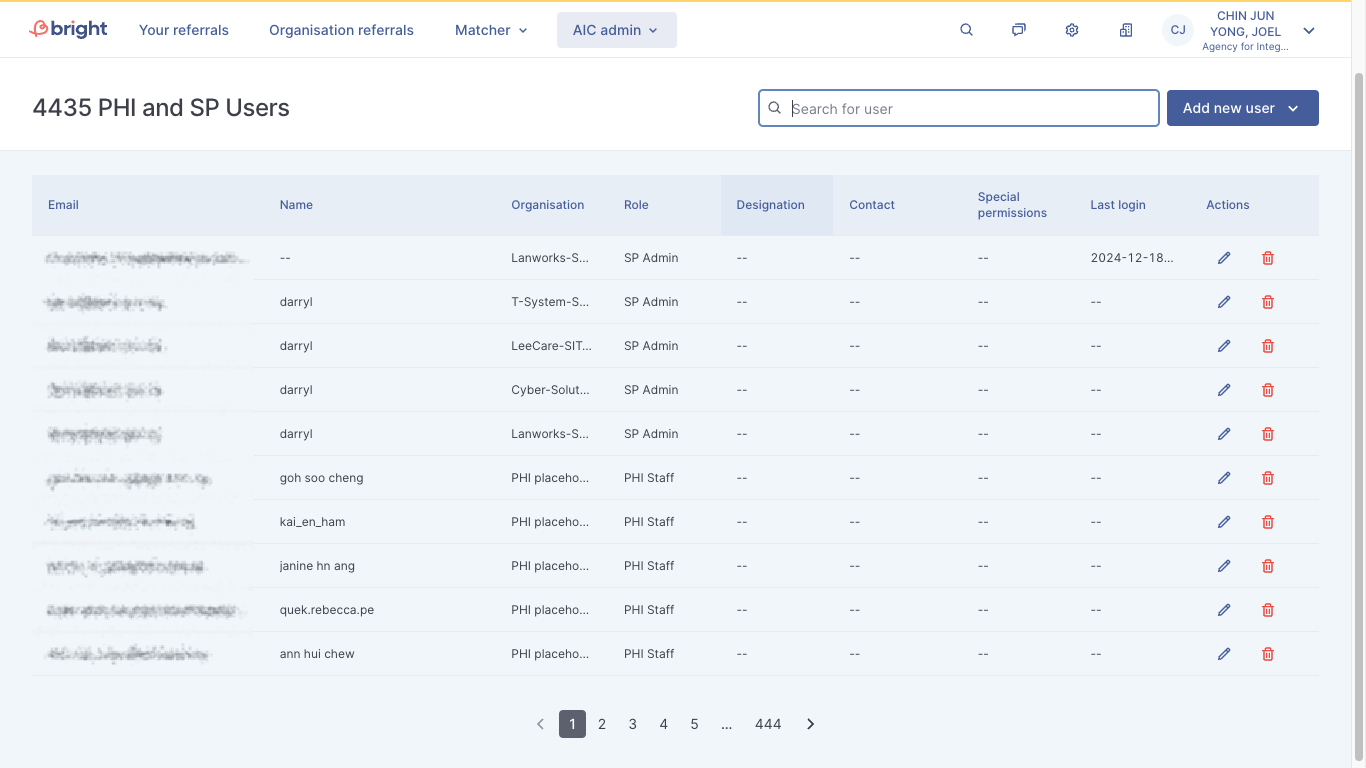1366x768 pixels.
Task: Jump to page 4
Action: 663,724
